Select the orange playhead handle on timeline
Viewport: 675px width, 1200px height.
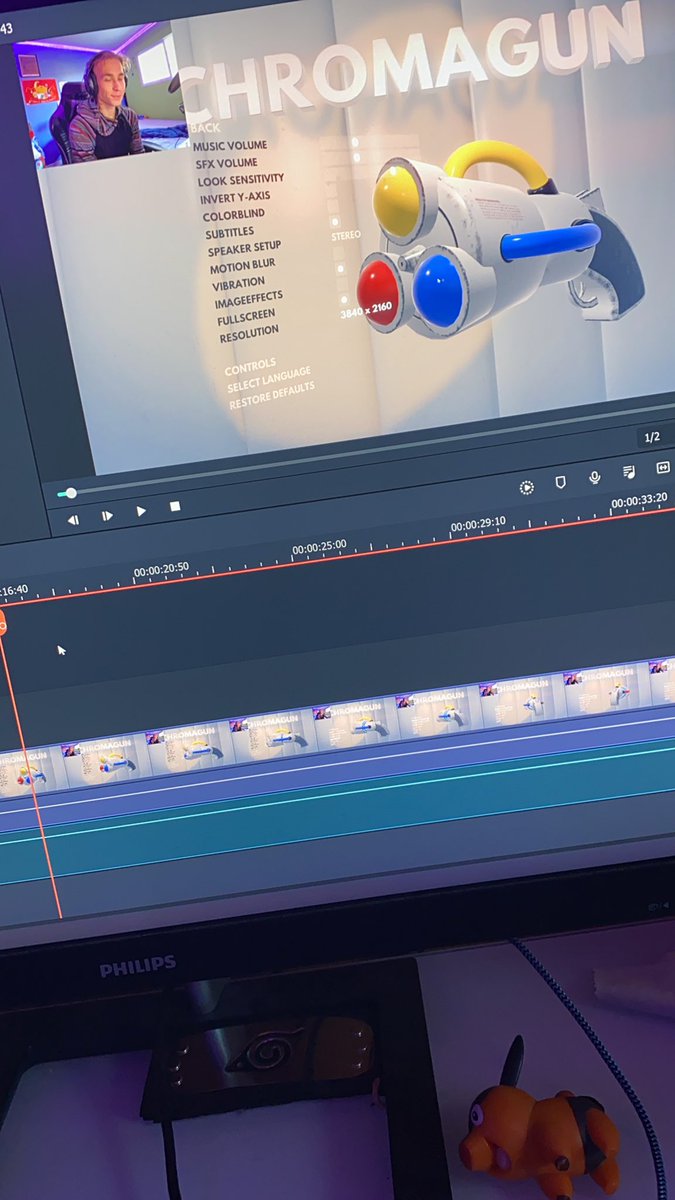(x=2, y=626)
